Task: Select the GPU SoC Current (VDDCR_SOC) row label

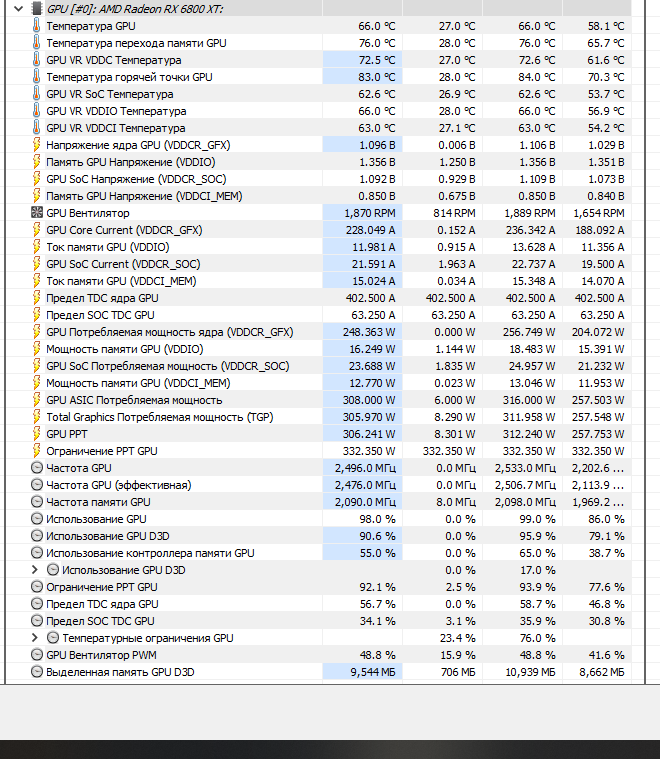Action: click(123, 264)
